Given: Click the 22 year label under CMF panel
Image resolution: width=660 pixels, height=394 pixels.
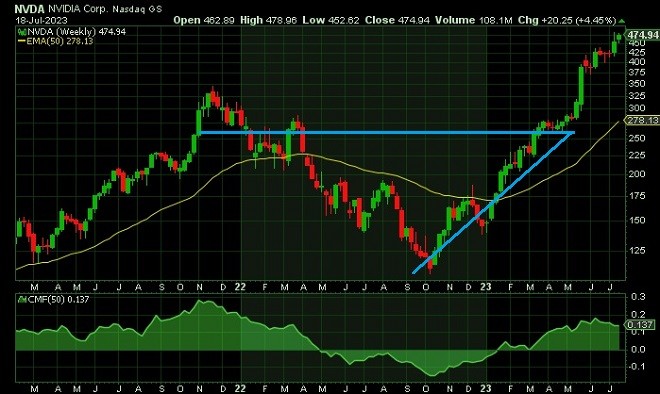Looking at the screenshot, I should [x=240, y=388].
